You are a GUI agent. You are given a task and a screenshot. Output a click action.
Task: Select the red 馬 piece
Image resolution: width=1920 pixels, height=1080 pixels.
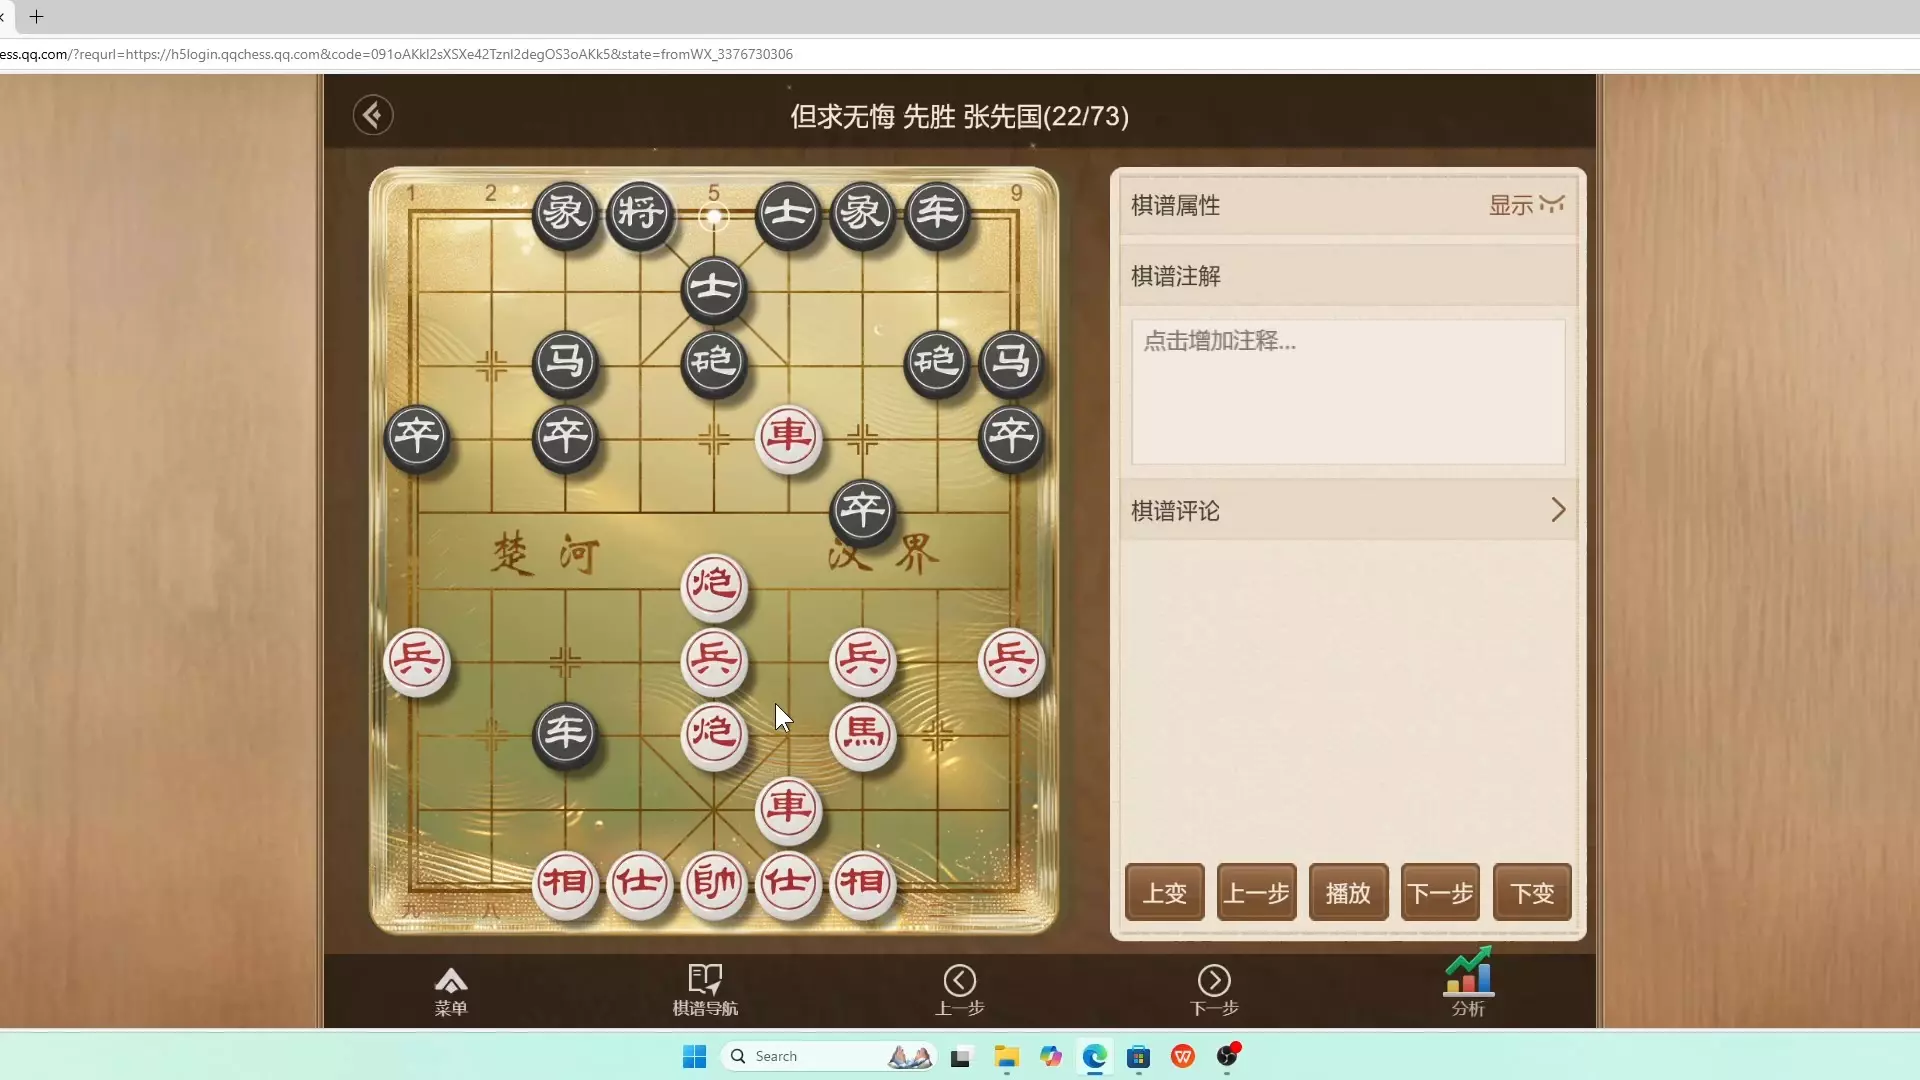click(863, 735)
